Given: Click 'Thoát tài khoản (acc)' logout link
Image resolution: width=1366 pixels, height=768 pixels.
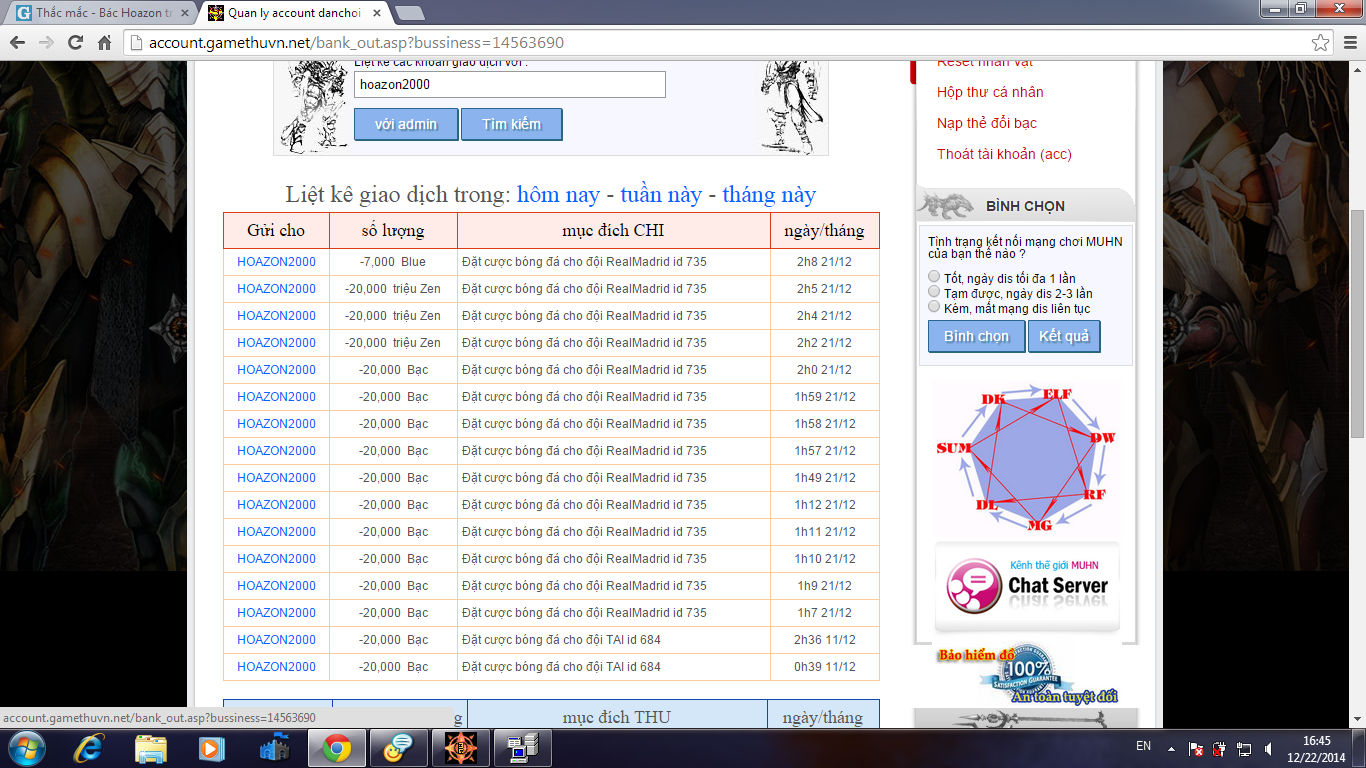Looking at the screenshot, I should pos(1004,154).
